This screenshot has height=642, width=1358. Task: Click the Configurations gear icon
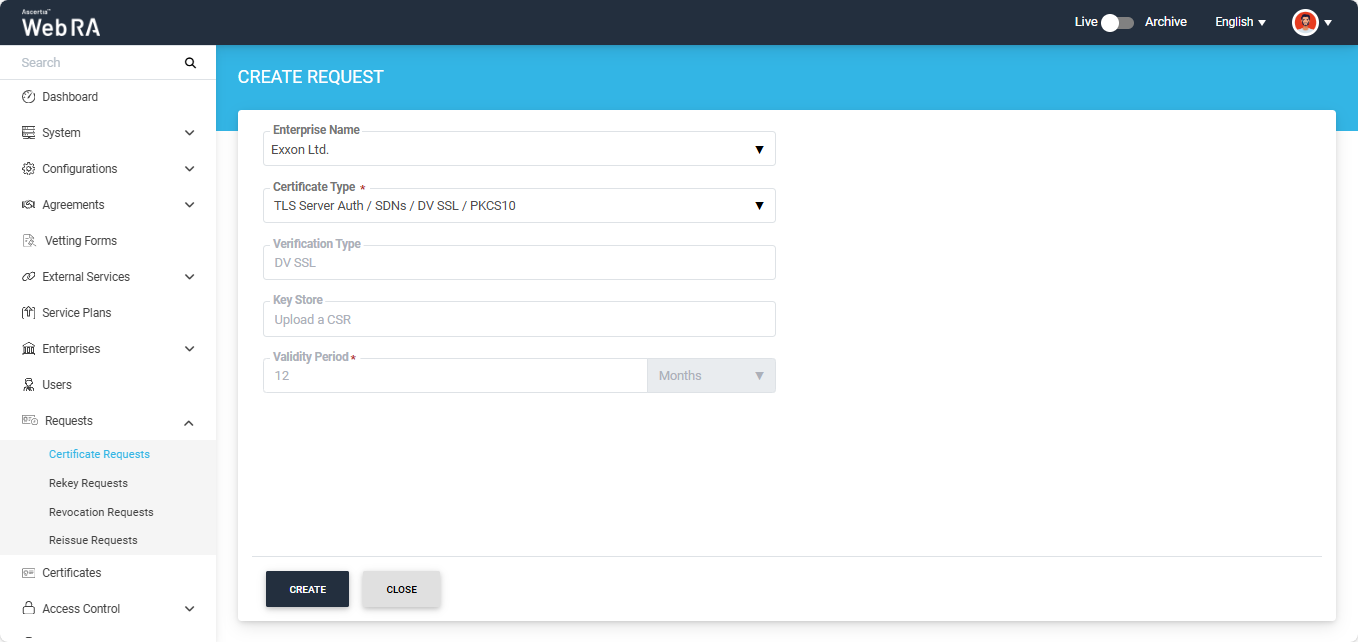click(x=29, y=169)
